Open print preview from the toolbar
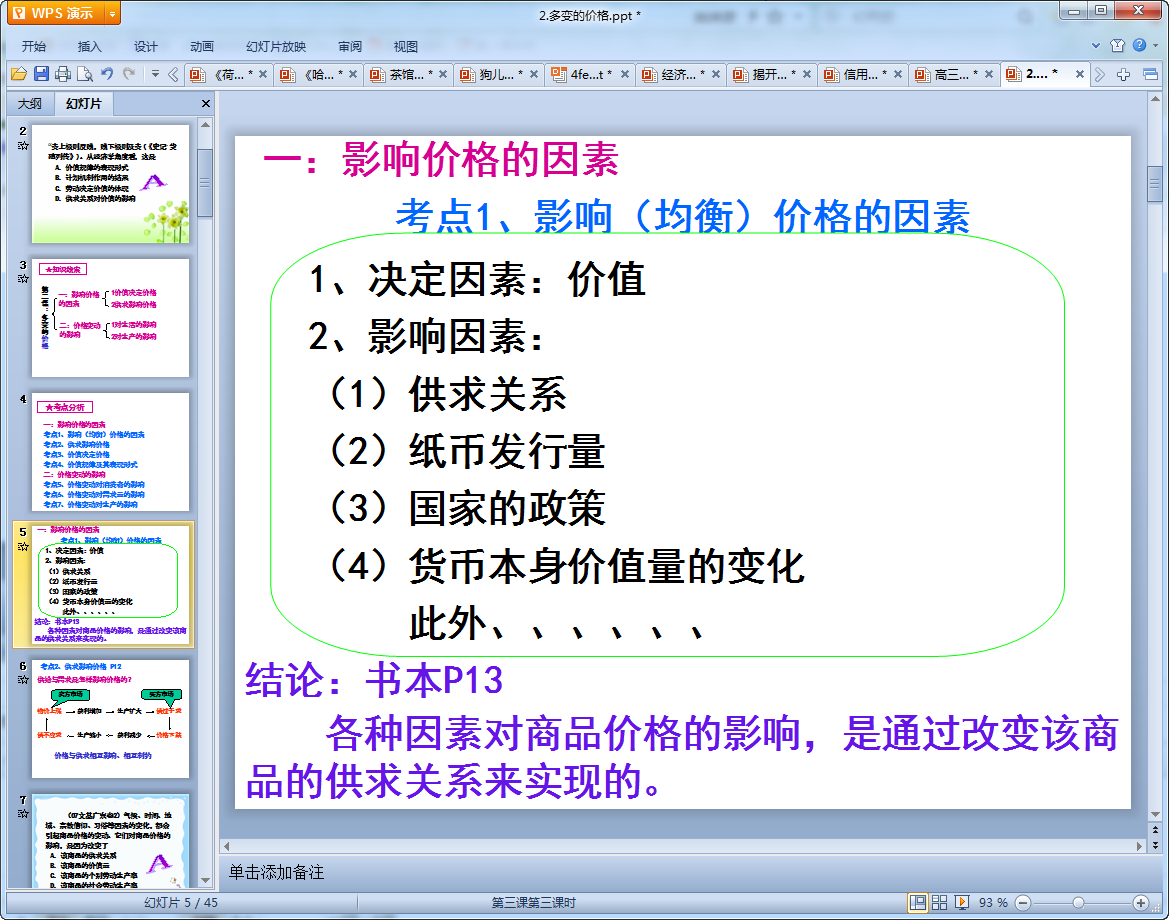Viewport: 1169px width, 920px height. click(85, 74)
